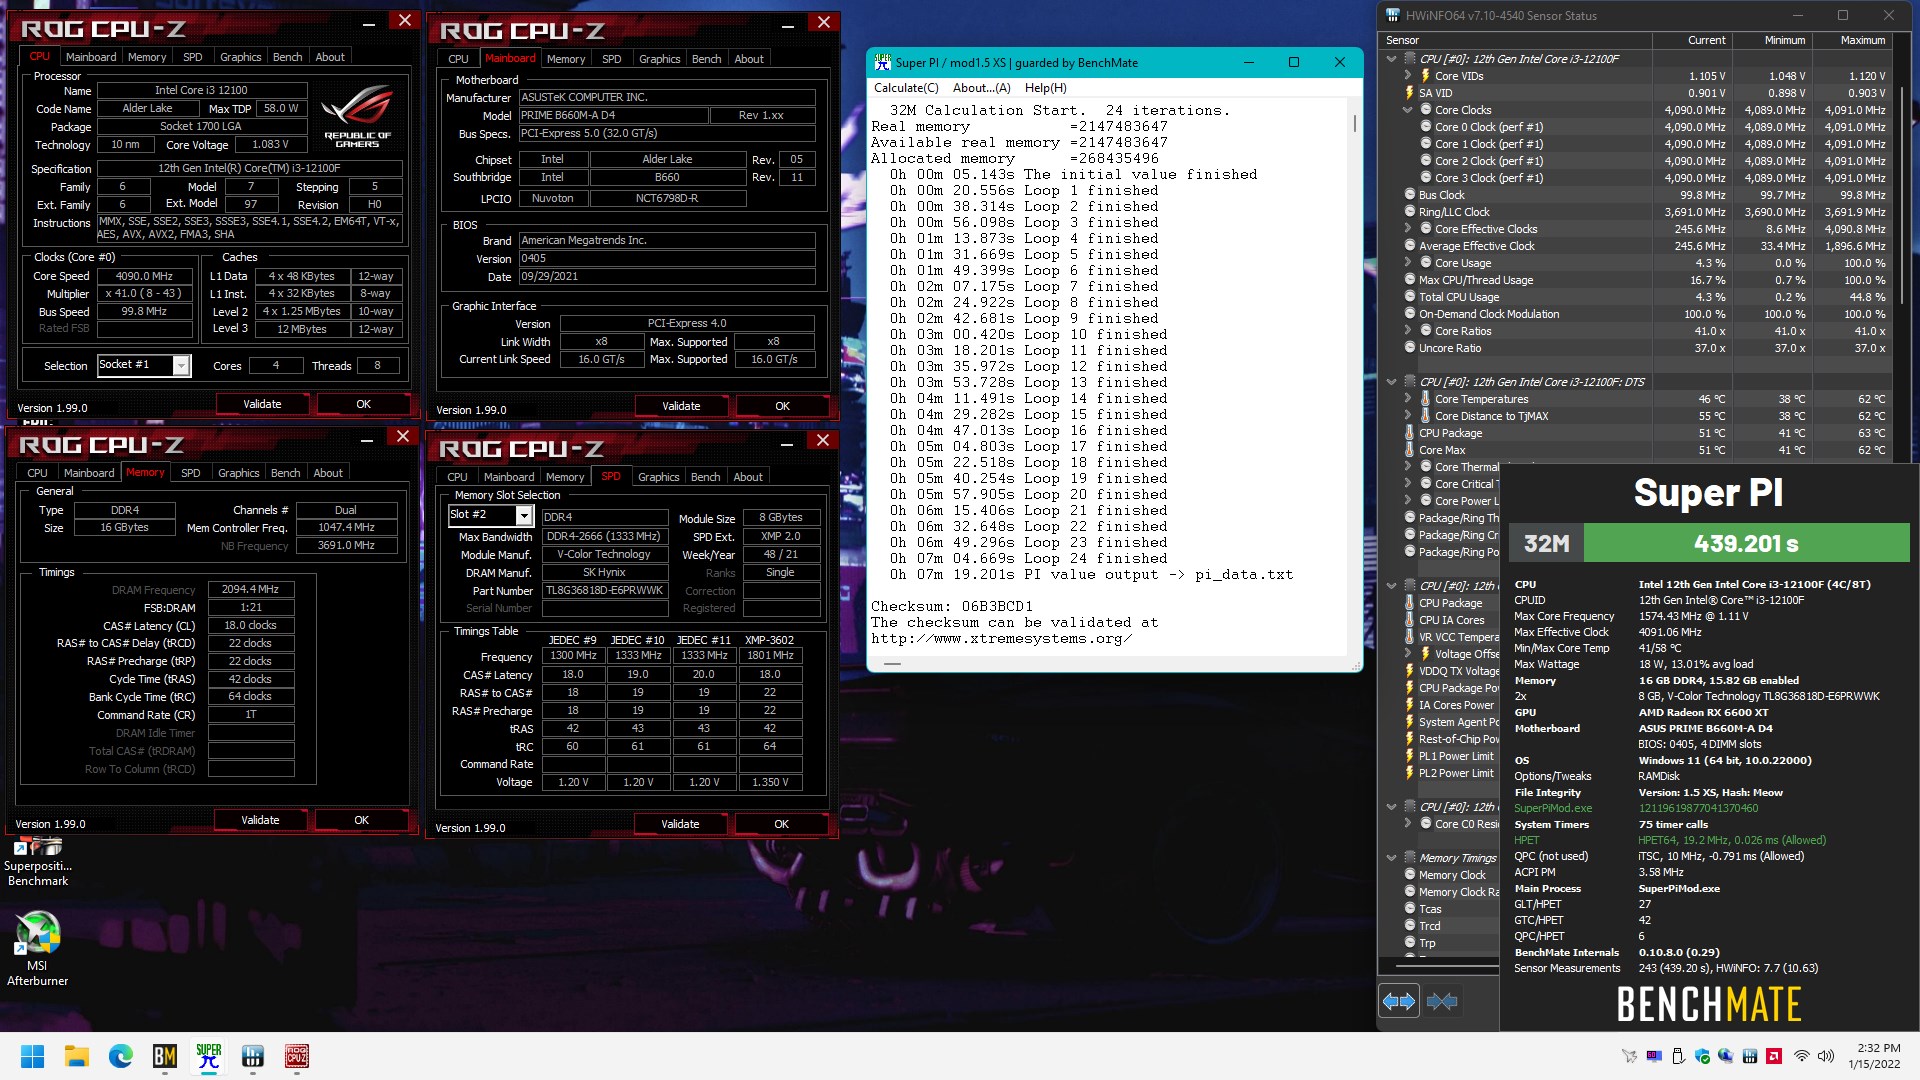Switch to BenchMate in the taskbar
The height and width of the screenshot is (1080, 1920).
[164, 1056]
